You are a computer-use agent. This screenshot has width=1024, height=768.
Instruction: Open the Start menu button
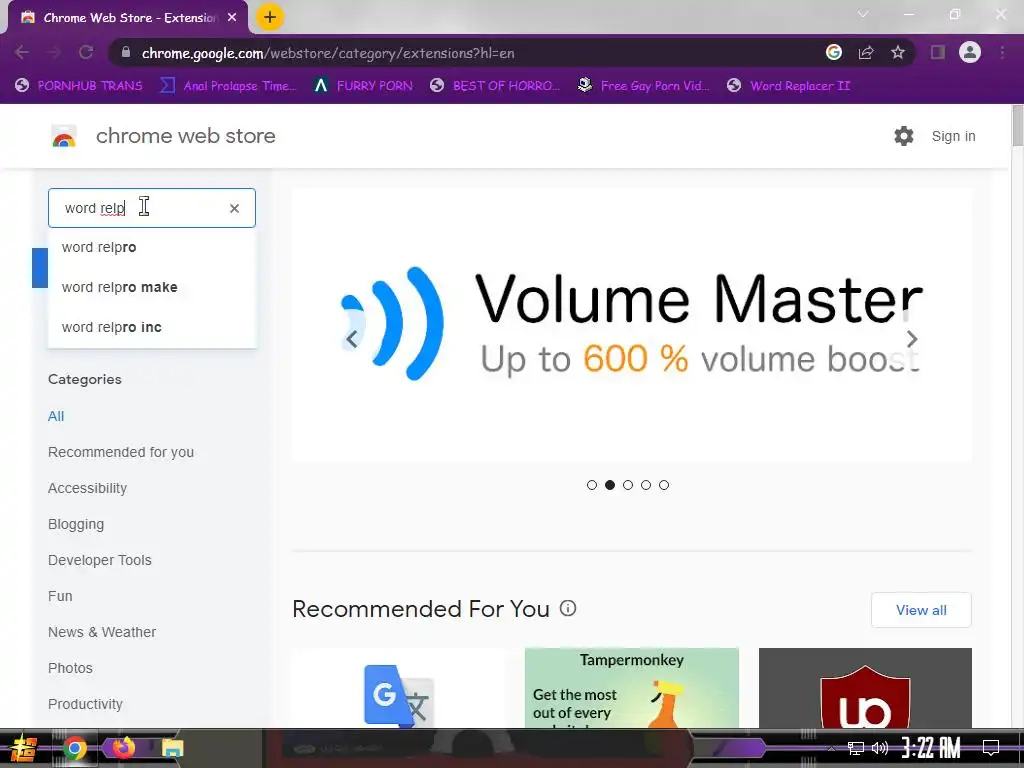(x=23, y=748)
